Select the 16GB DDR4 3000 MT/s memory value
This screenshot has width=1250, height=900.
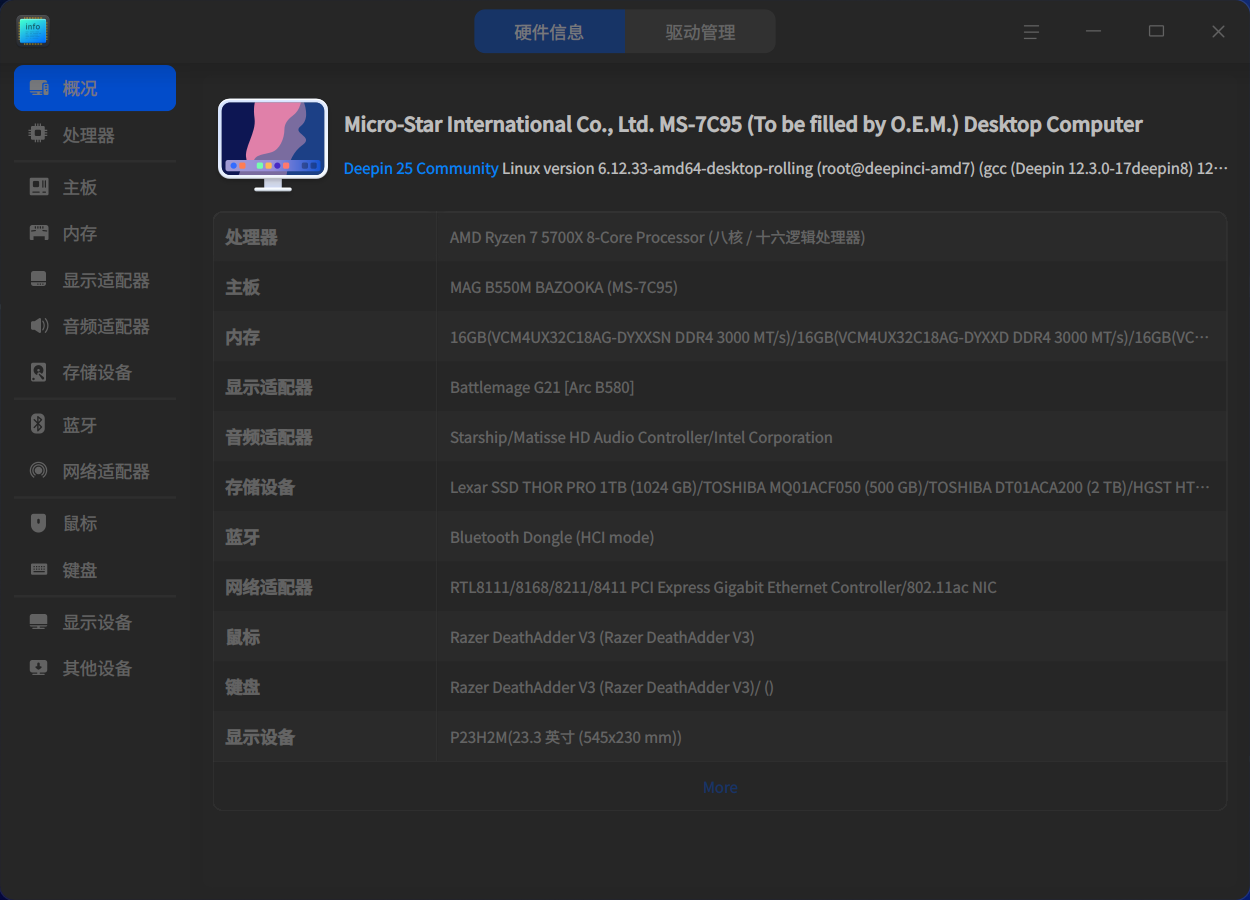(x=829, y=338)
